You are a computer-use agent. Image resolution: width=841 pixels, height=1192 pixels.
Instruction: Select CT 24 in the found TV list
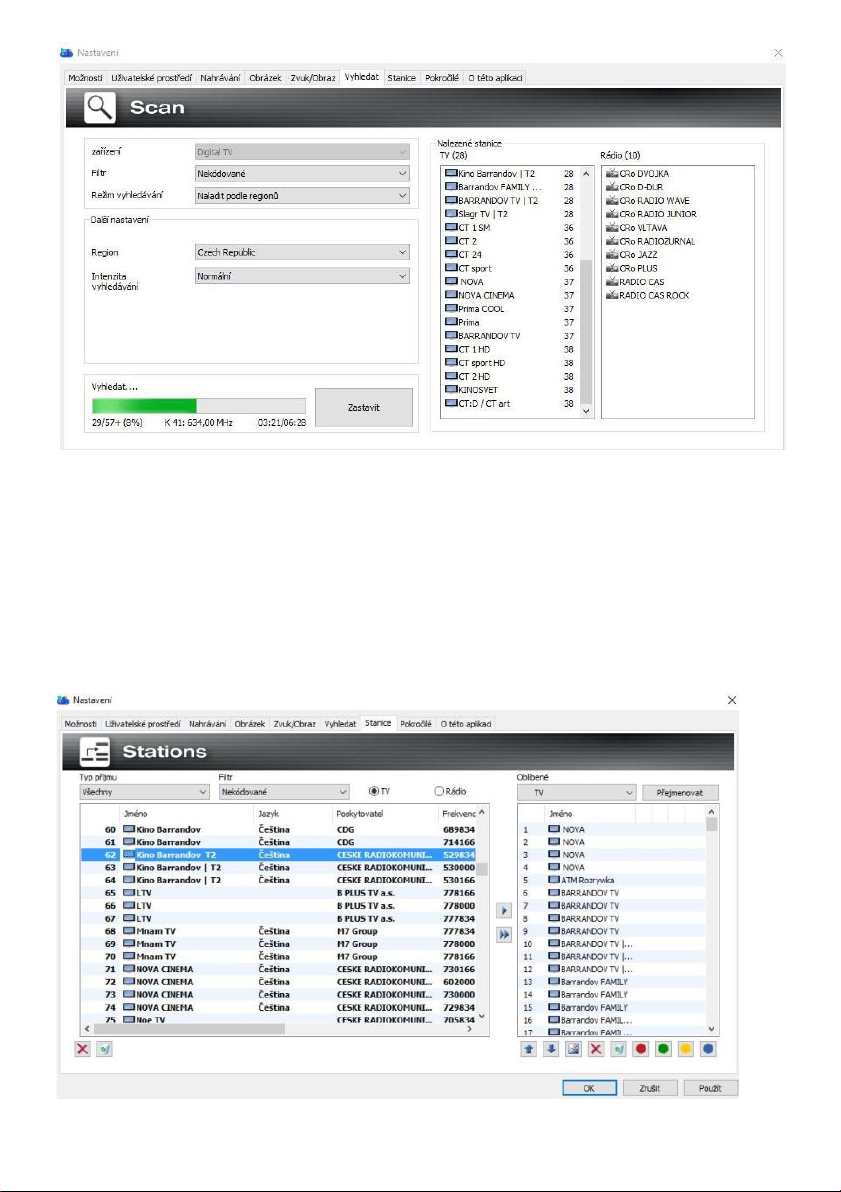(509, 255)
